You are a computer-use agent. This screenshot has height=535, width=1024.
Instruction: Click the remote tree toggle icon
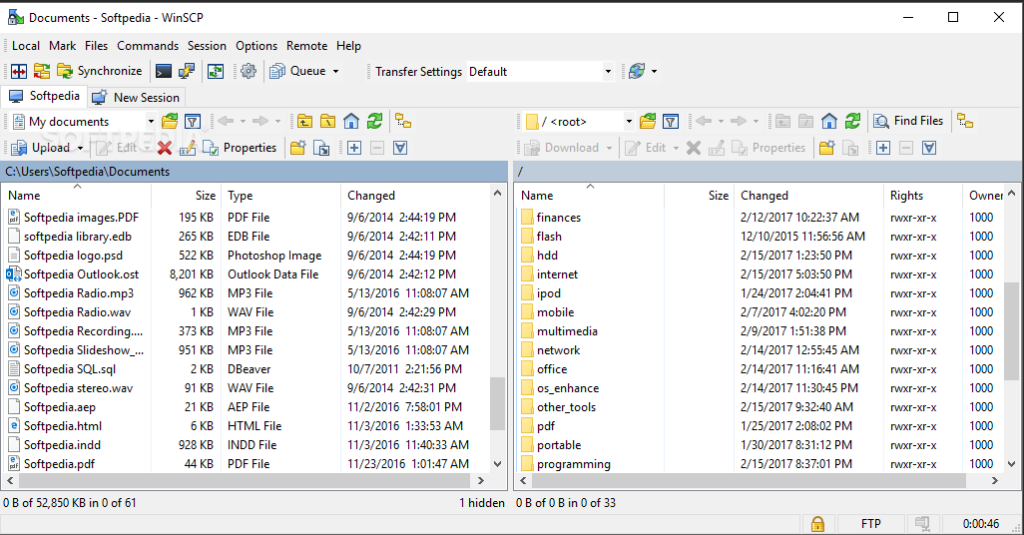tap(965, 122)
